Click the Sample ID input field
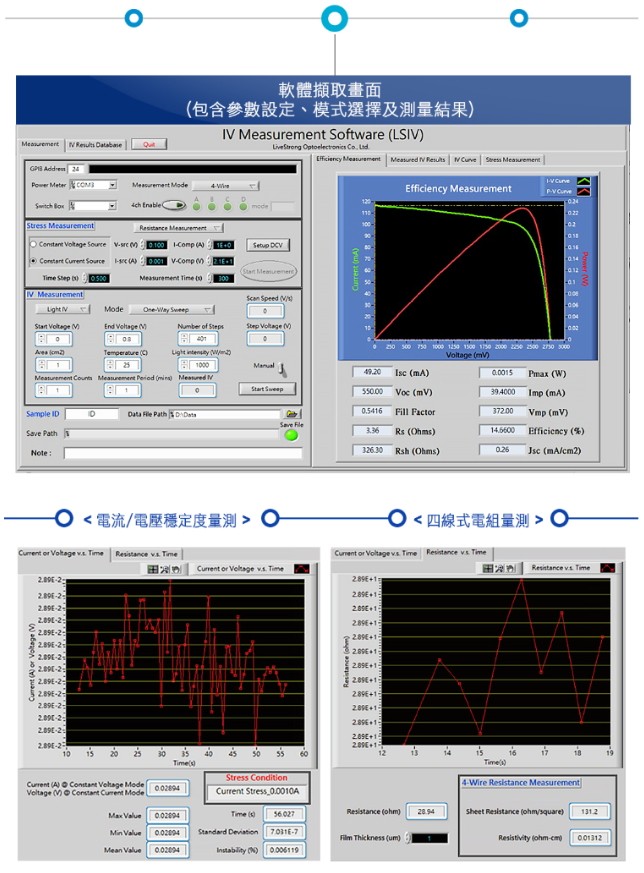 pos(91,414)
